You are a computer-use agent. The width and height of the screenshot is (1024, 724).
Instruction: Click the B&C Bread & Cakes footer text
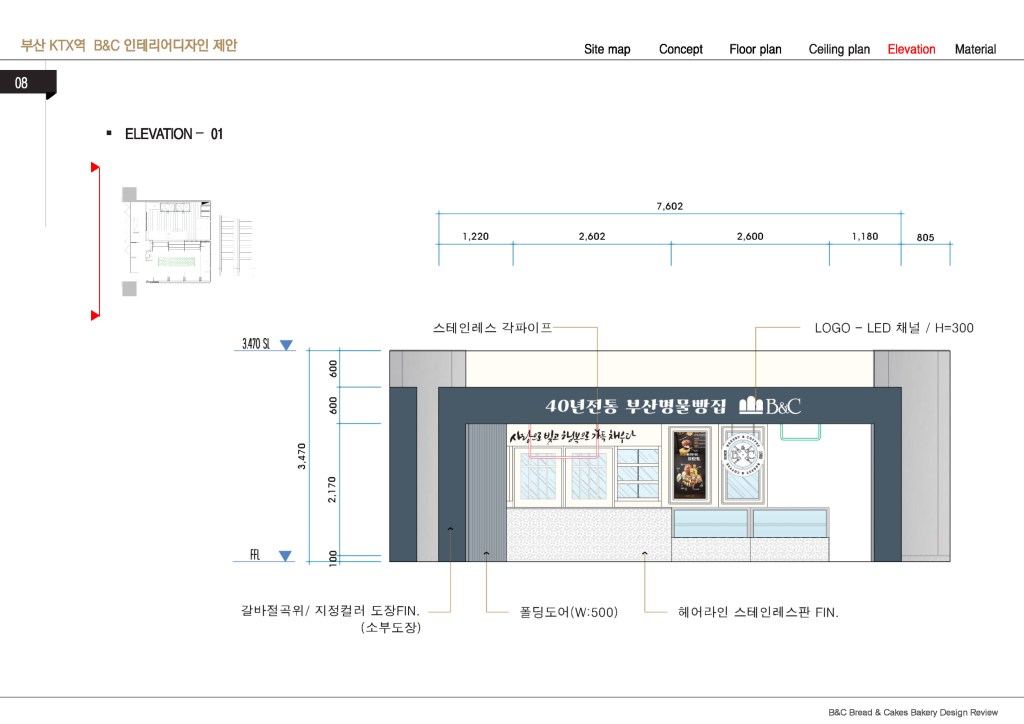point(912,712)
